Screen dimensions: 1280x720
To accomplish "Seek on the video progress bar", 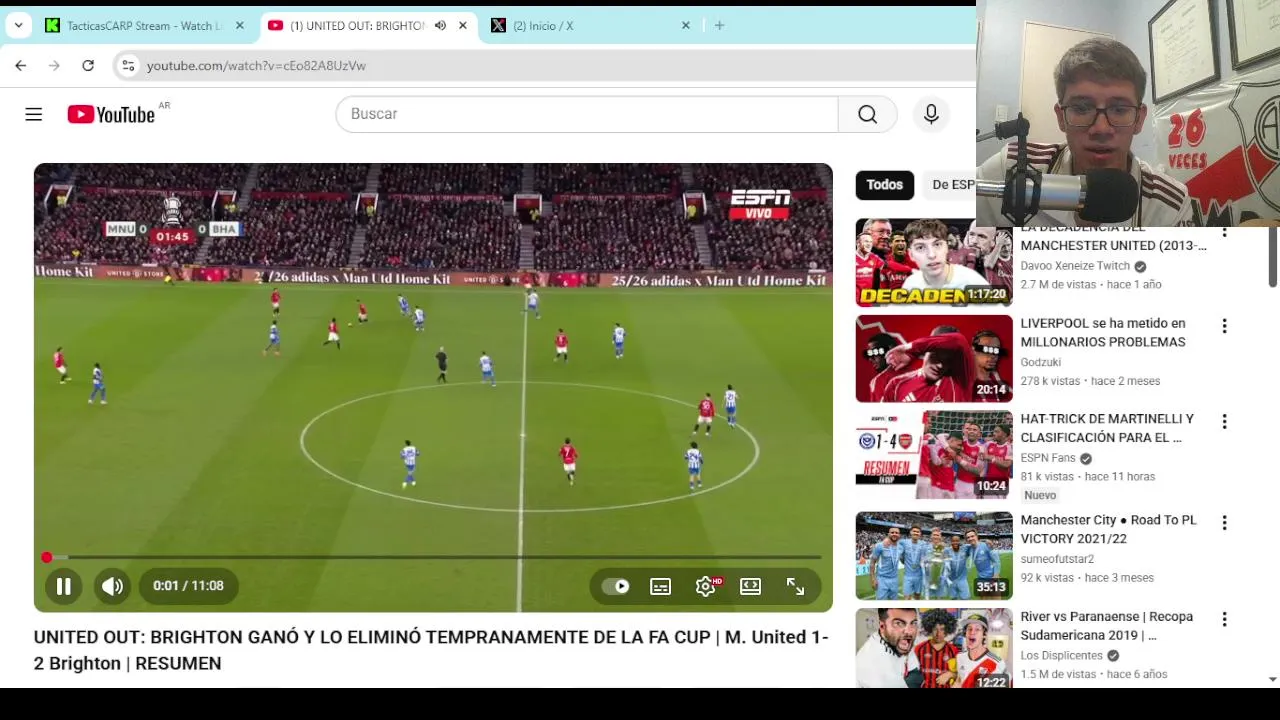I will pyautogui.click(x=433, y=557).
